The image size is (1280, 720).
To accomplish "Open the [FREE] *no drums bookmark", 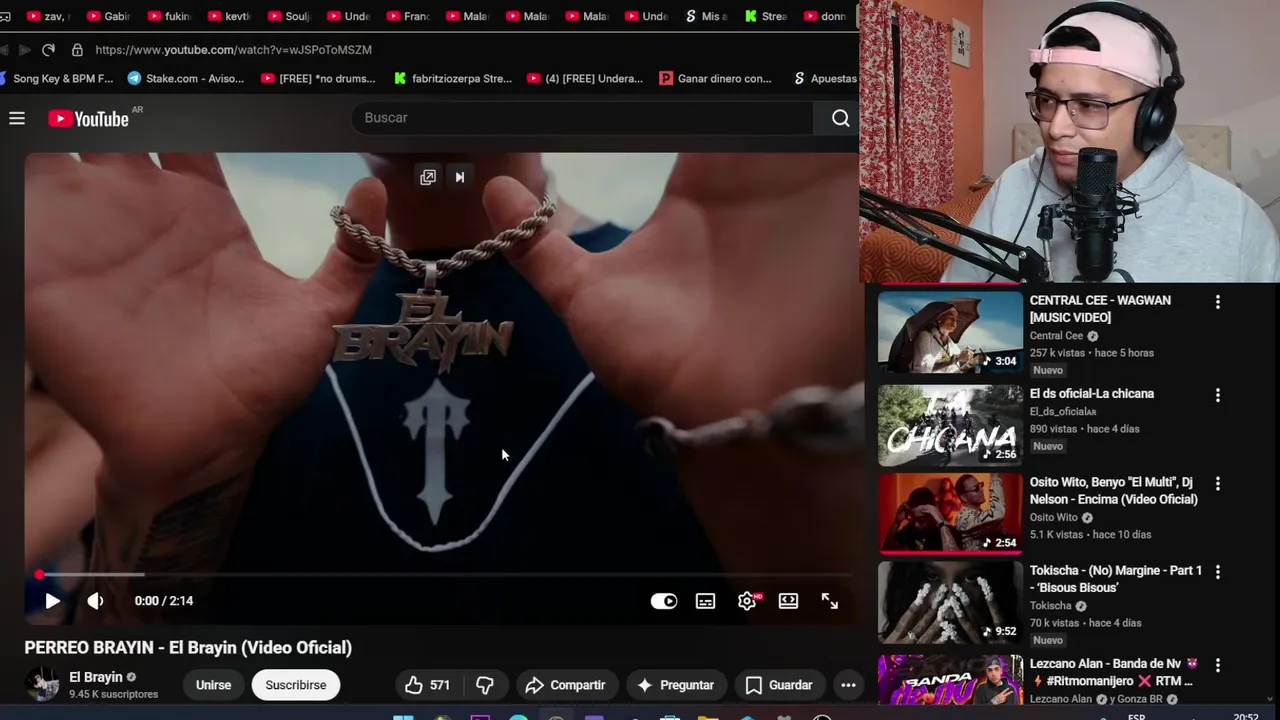I will coord(318,78).
